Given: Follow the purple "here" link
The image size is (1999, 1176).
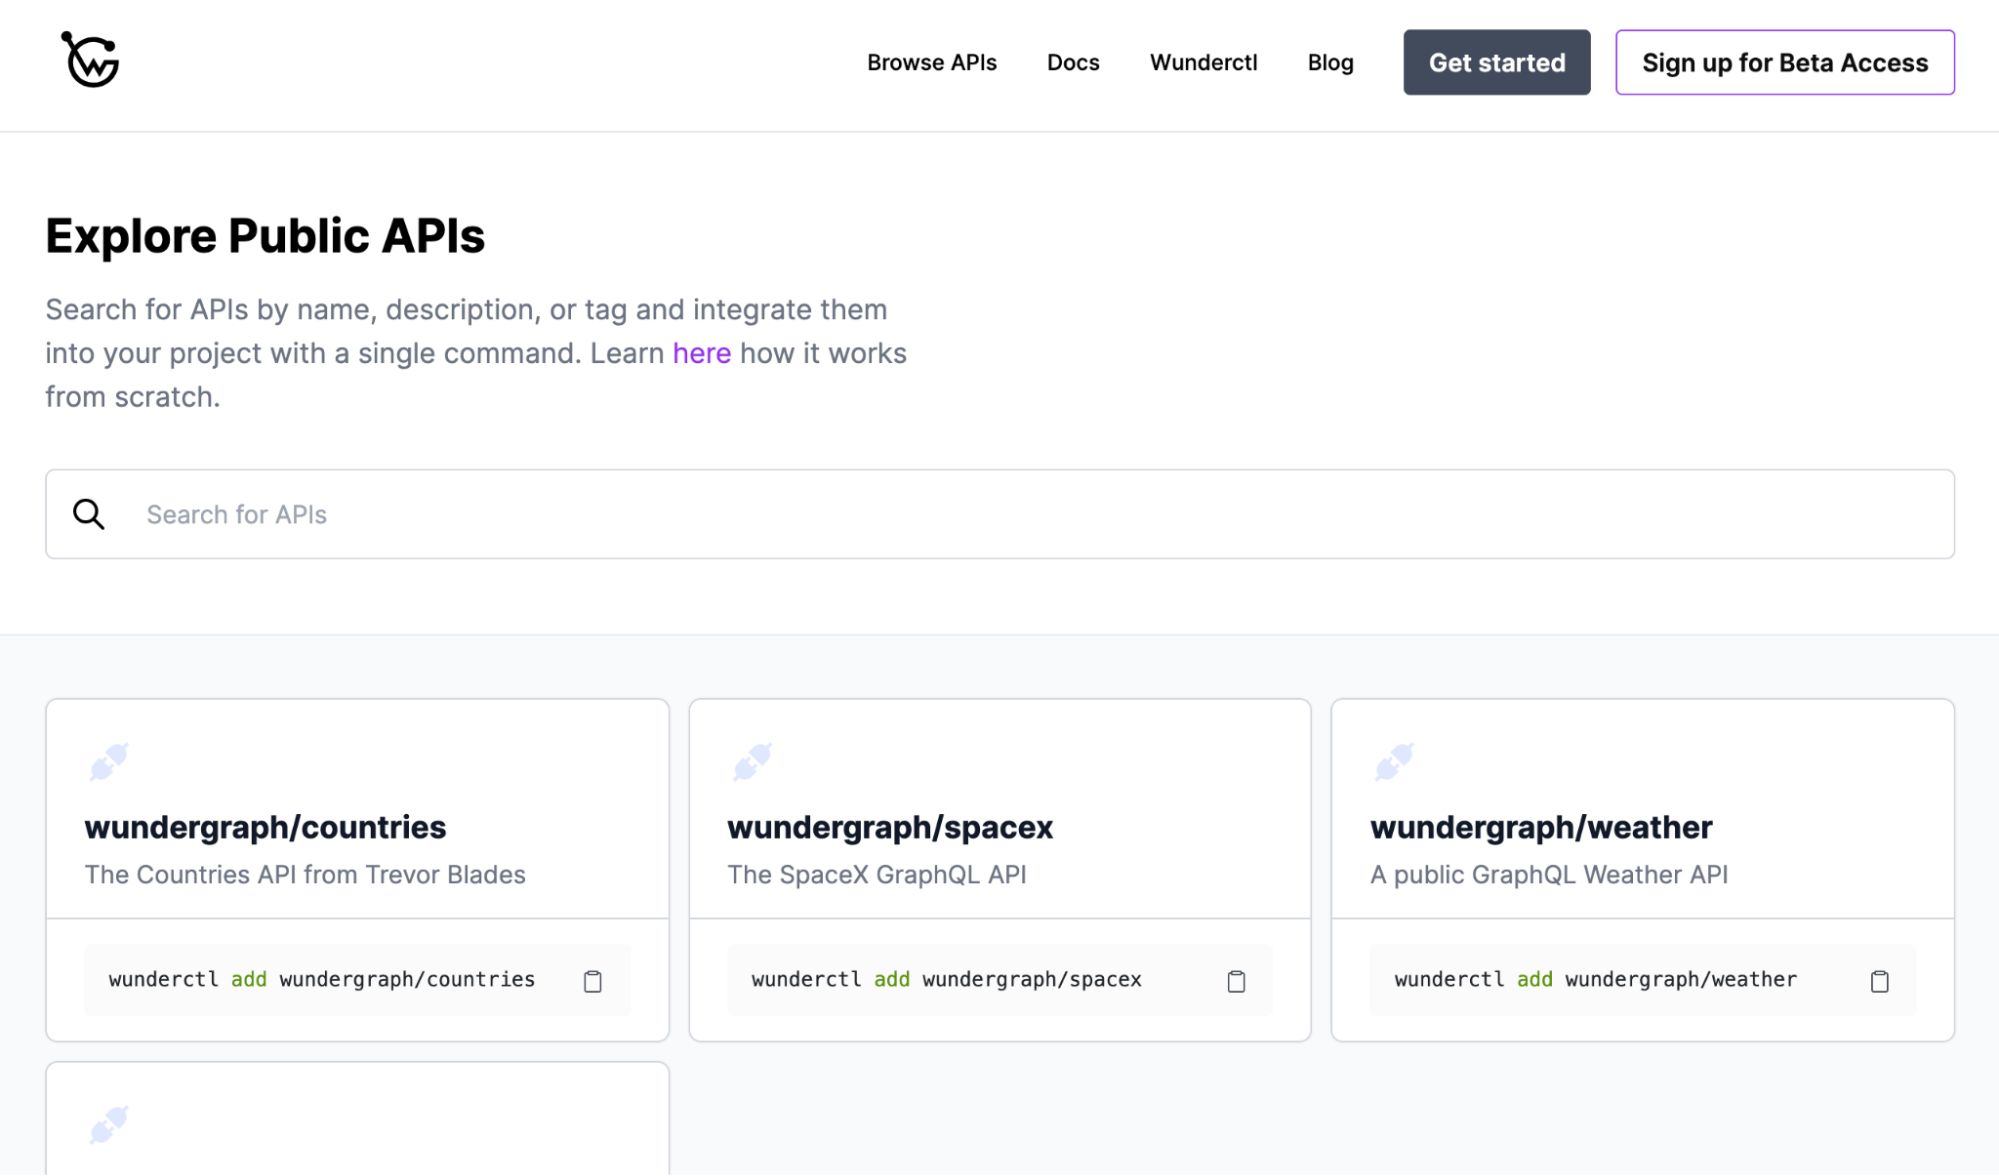Looking at the screenshot, I should (701, 353).
